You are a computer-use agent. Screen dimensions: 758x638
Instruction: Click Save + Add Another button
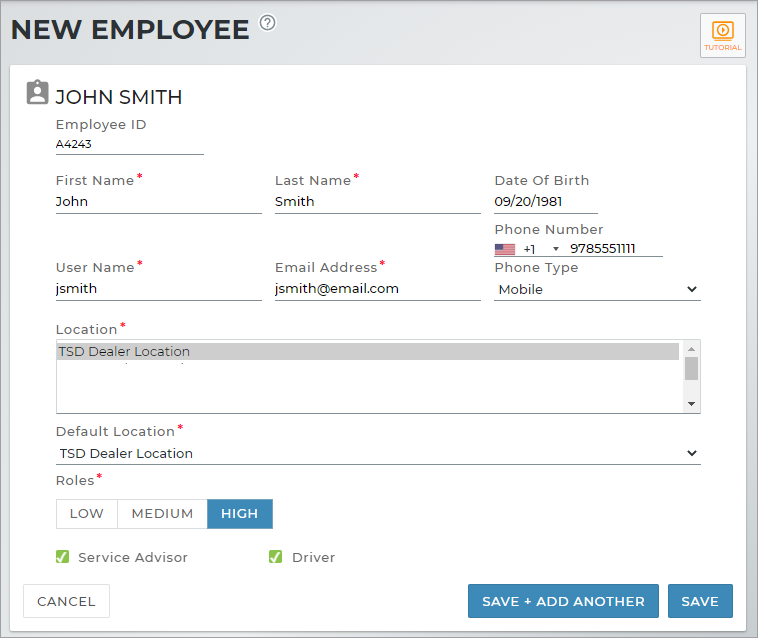(563, 601)
